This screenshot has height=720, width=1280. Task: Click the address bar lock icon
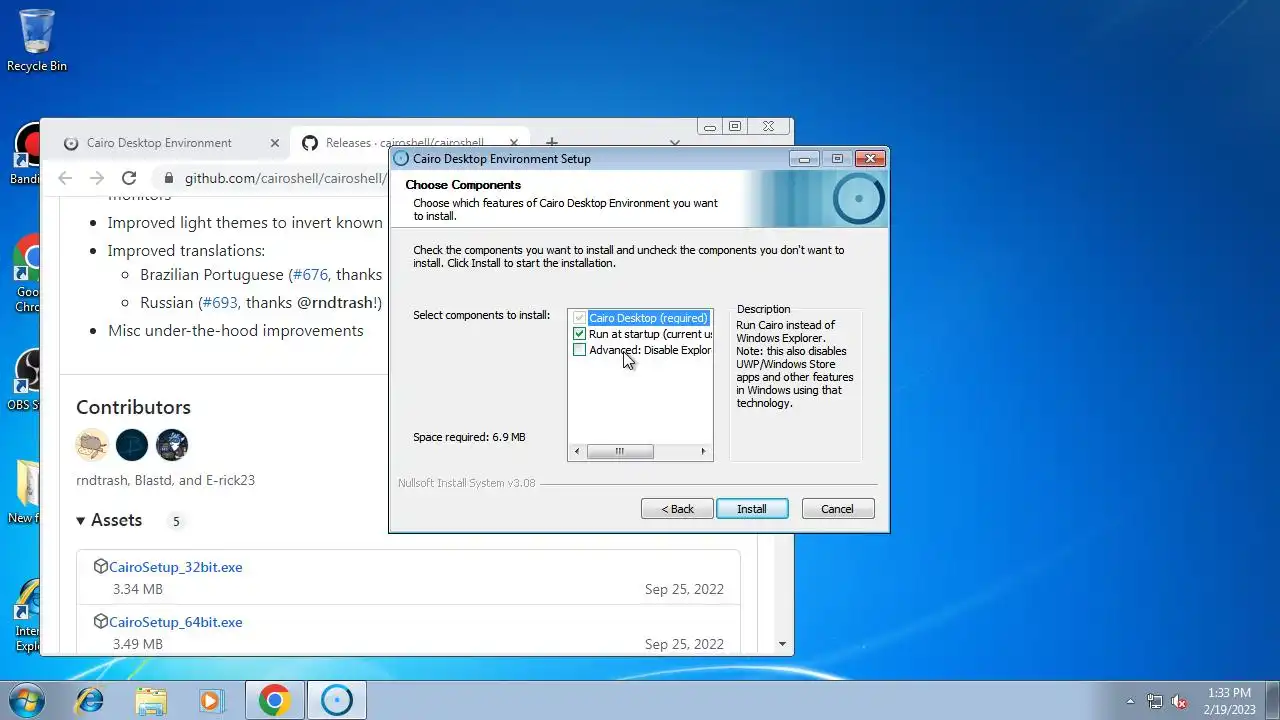(x=168, y=178)
